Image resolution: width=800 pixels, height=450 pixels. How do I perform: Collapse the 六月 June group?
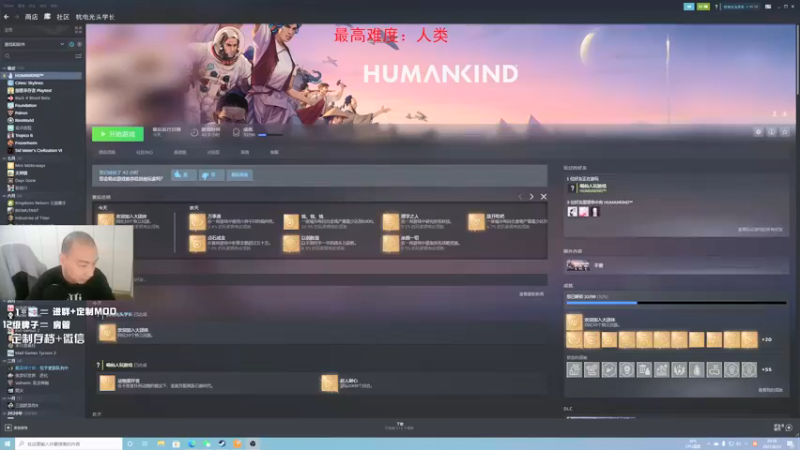(x=4, y=195)
